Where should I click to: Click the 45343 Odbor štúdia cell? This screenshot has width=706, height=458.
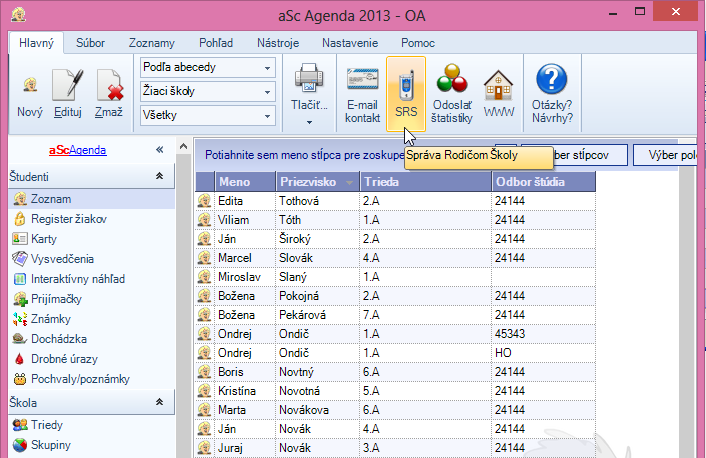click(x=543, y=334)
